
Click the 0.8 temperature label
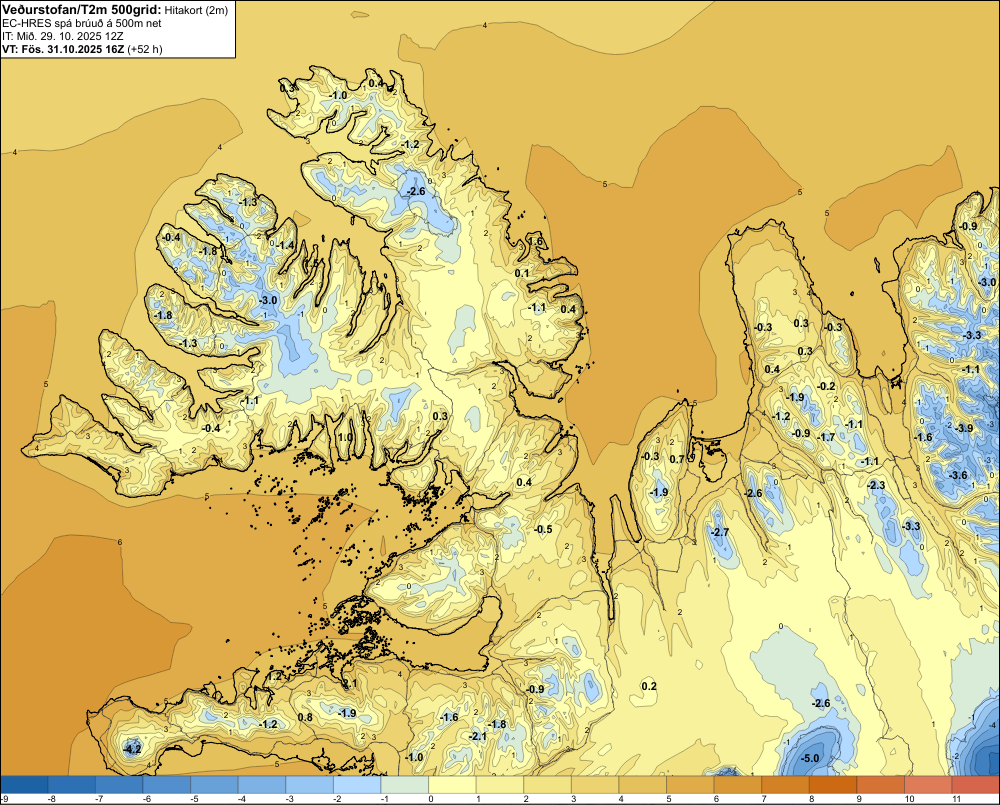305,717
